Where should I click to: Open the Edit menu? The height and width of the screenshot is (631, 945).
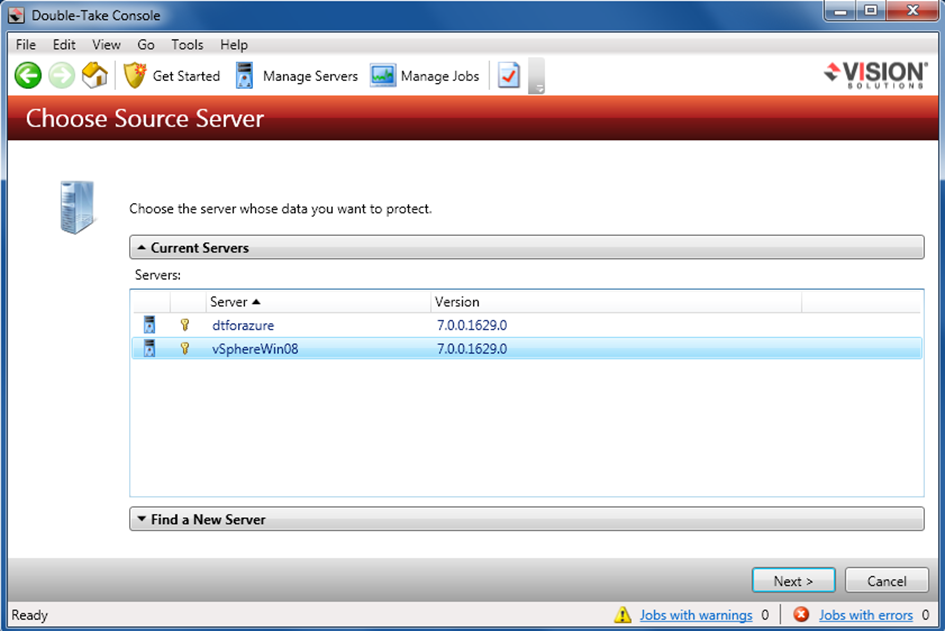pos(64,45)
